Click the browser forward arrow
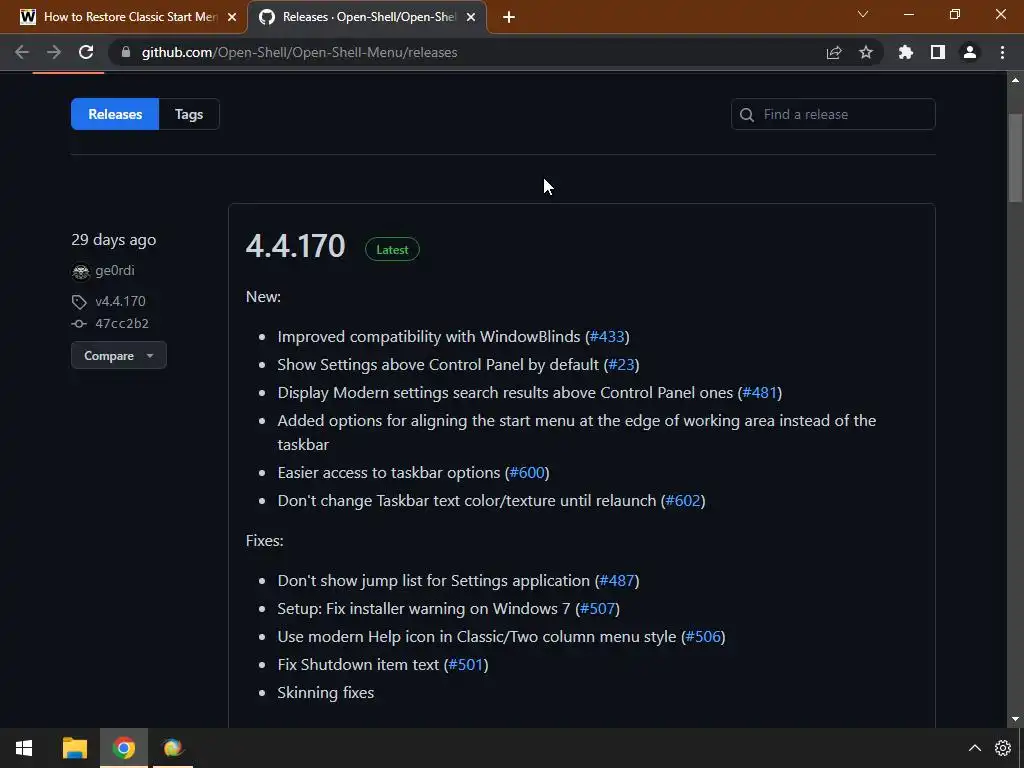1024x768 pixels. click(x=54, y=52)
